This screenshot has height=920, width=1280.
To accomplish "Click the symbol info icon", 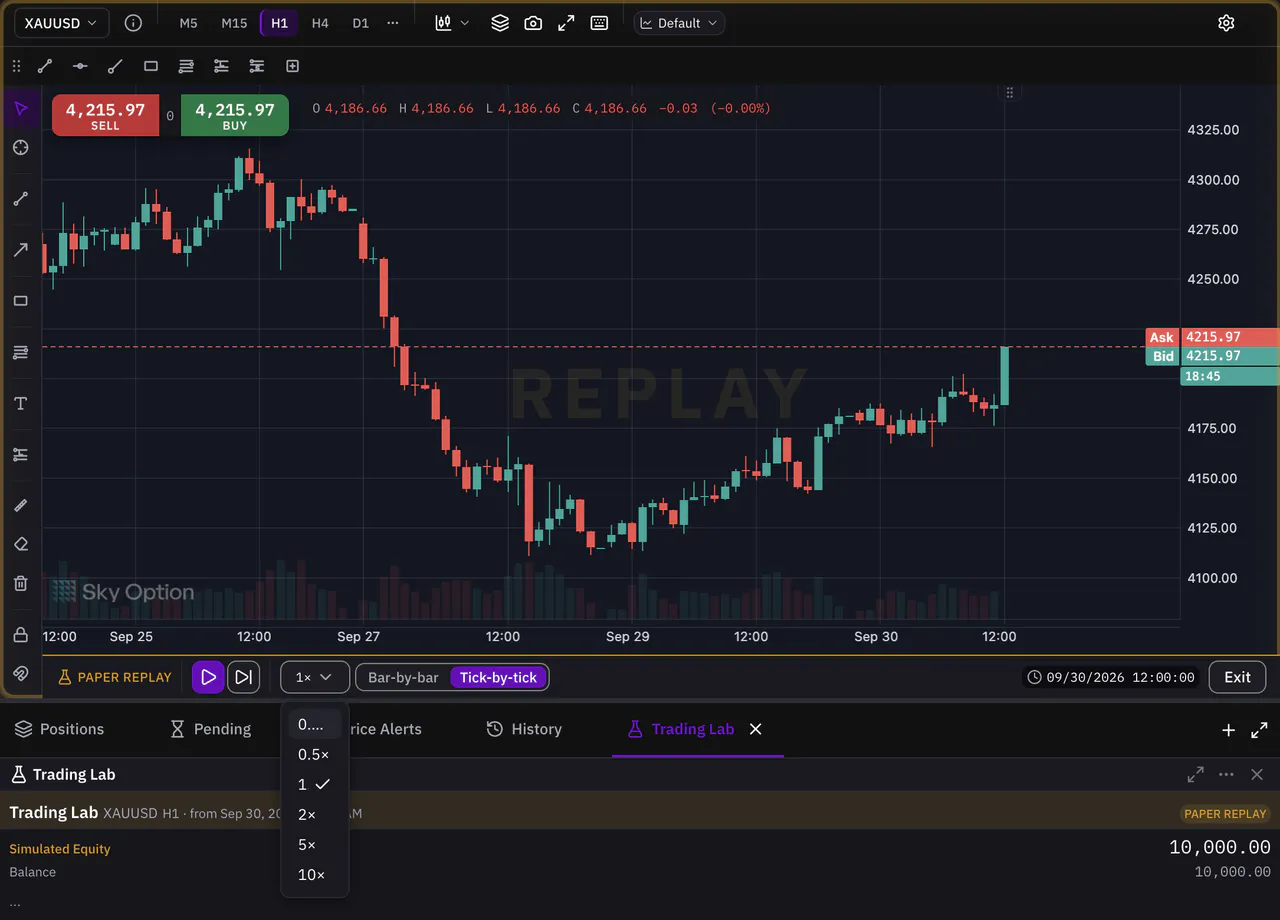I will [133, 23].
